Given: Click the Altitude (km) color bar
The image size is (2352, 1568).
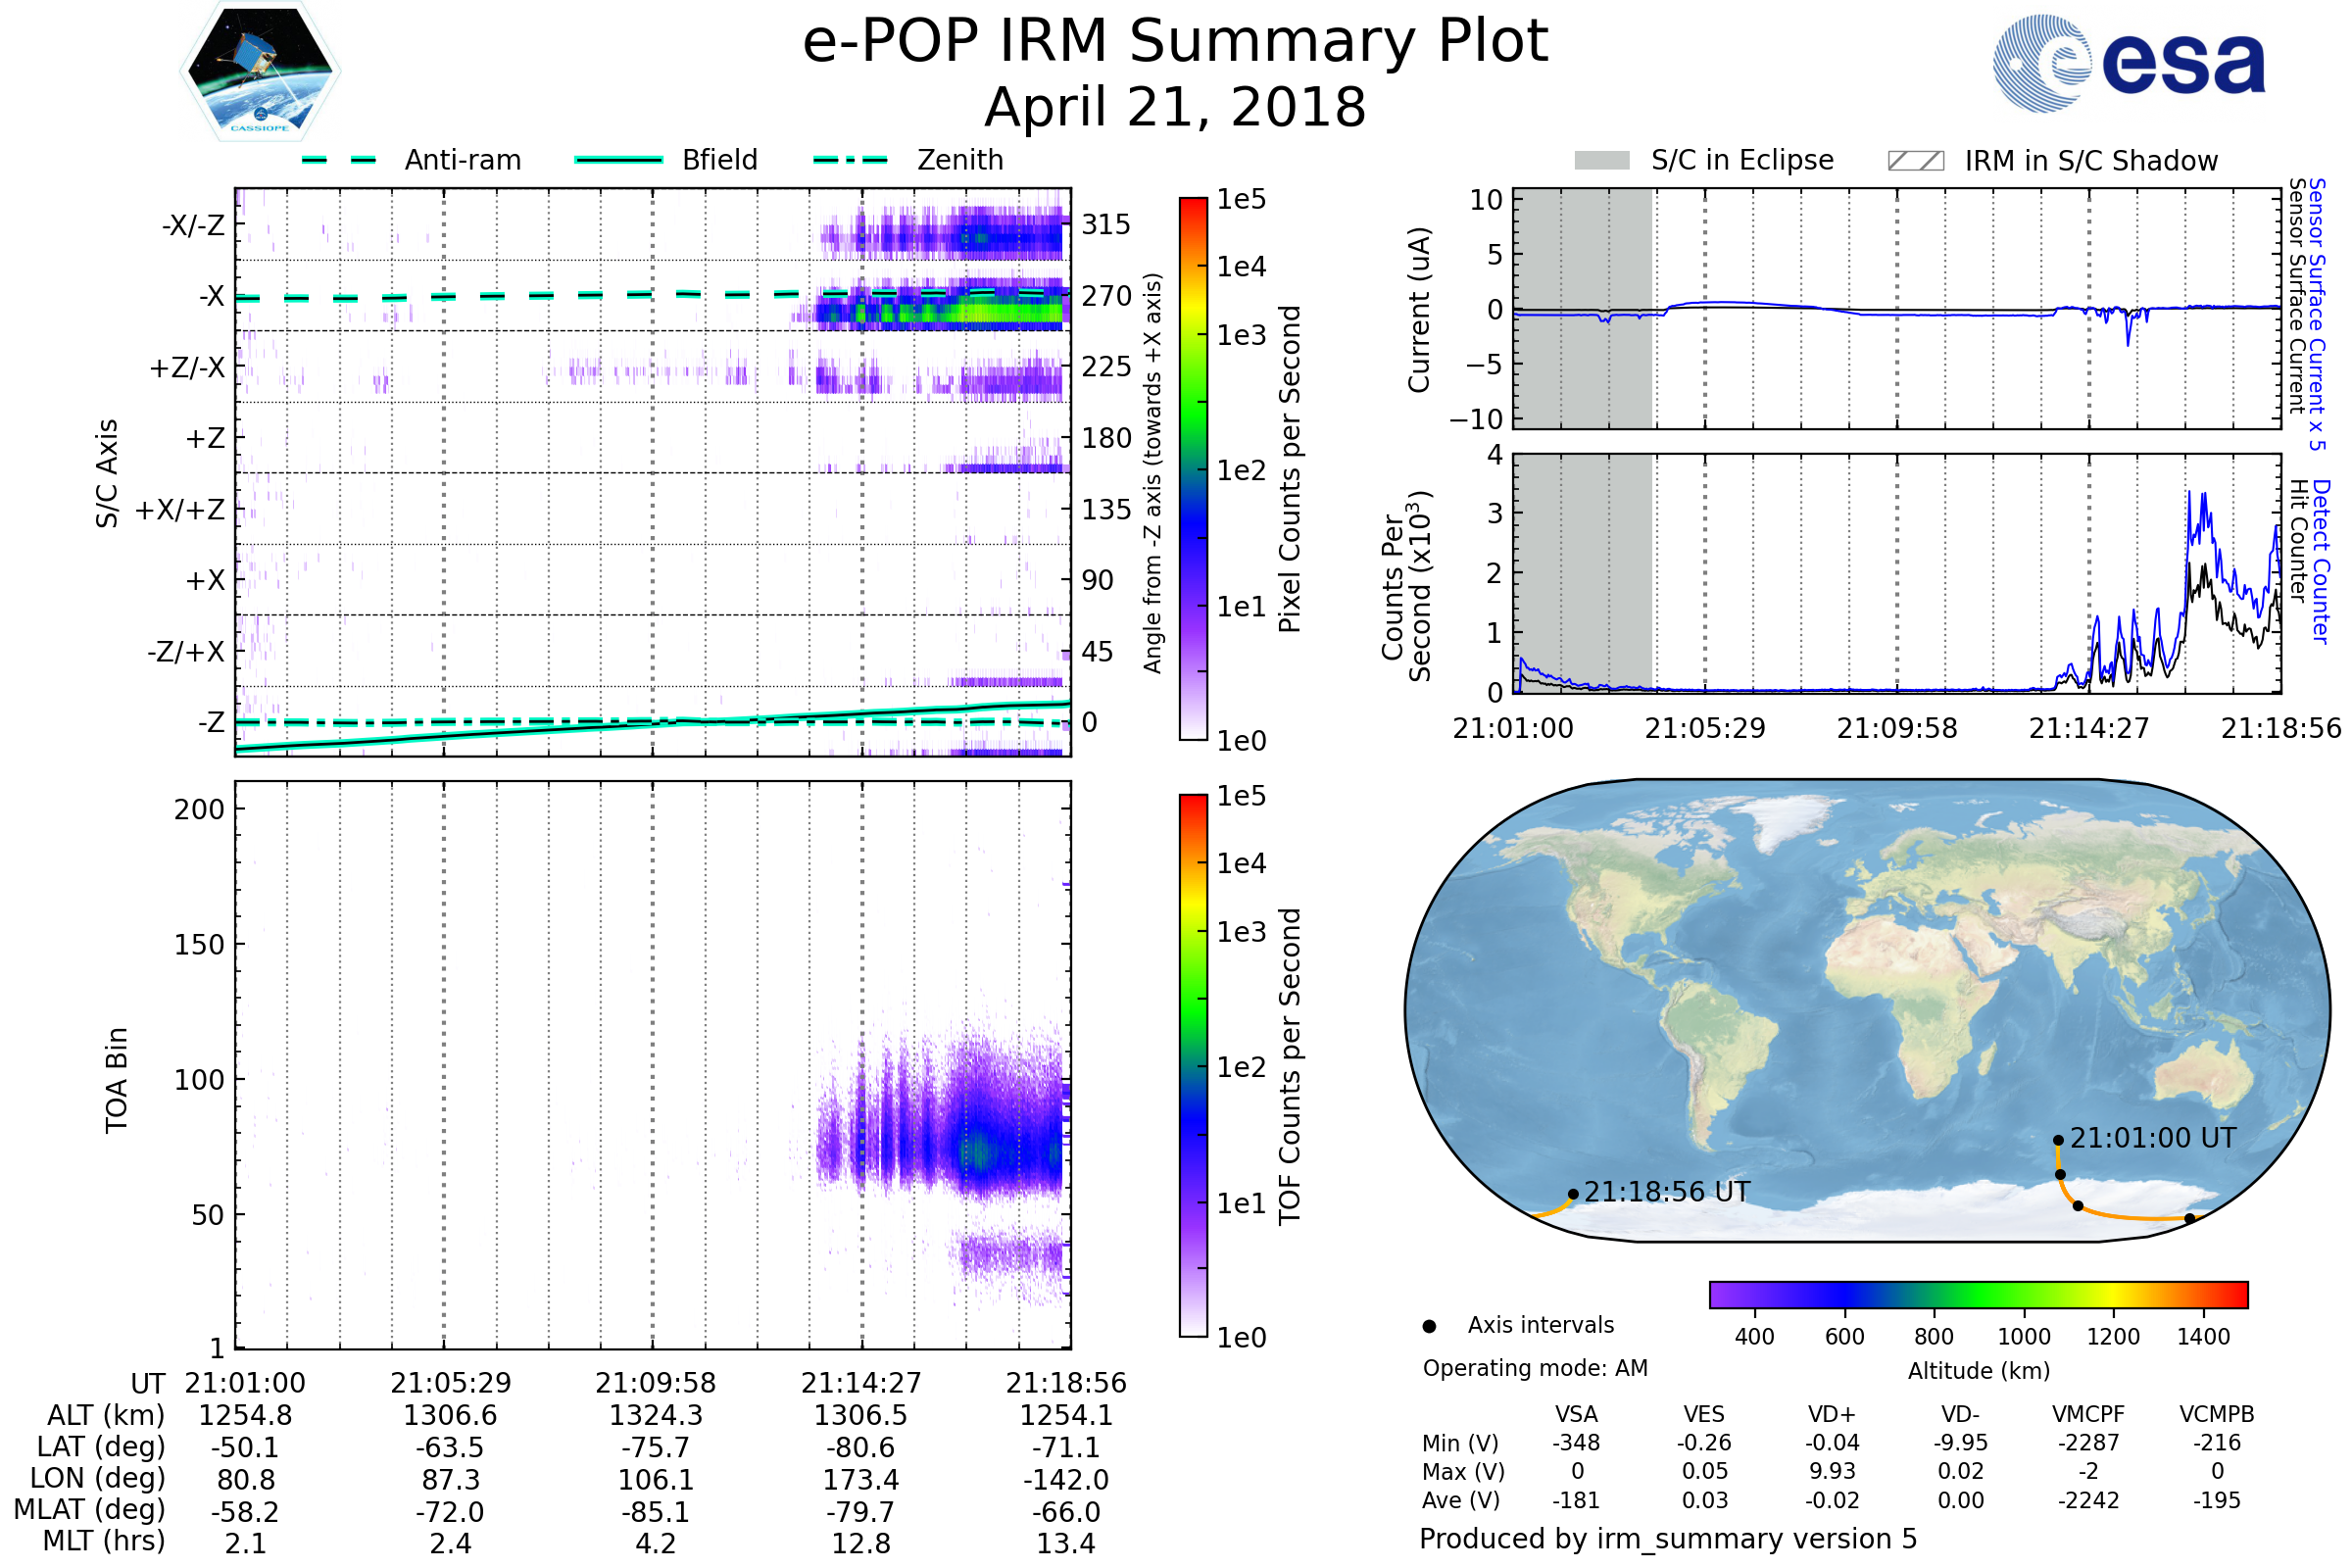Looking at the screenshot, I should (1978, 1294).
